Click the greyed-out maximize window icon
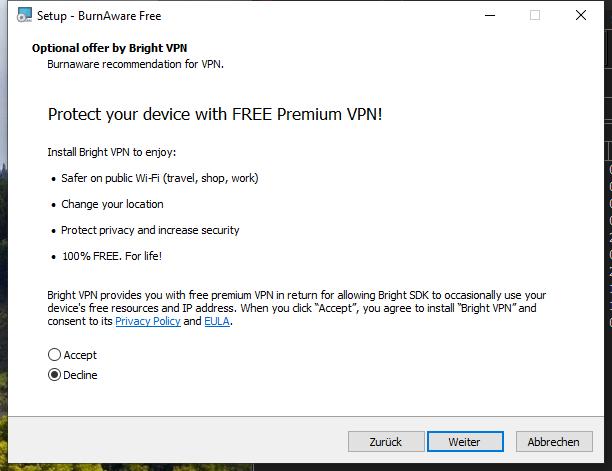This screenshot has height=471, width=612. tap(535, 15)
